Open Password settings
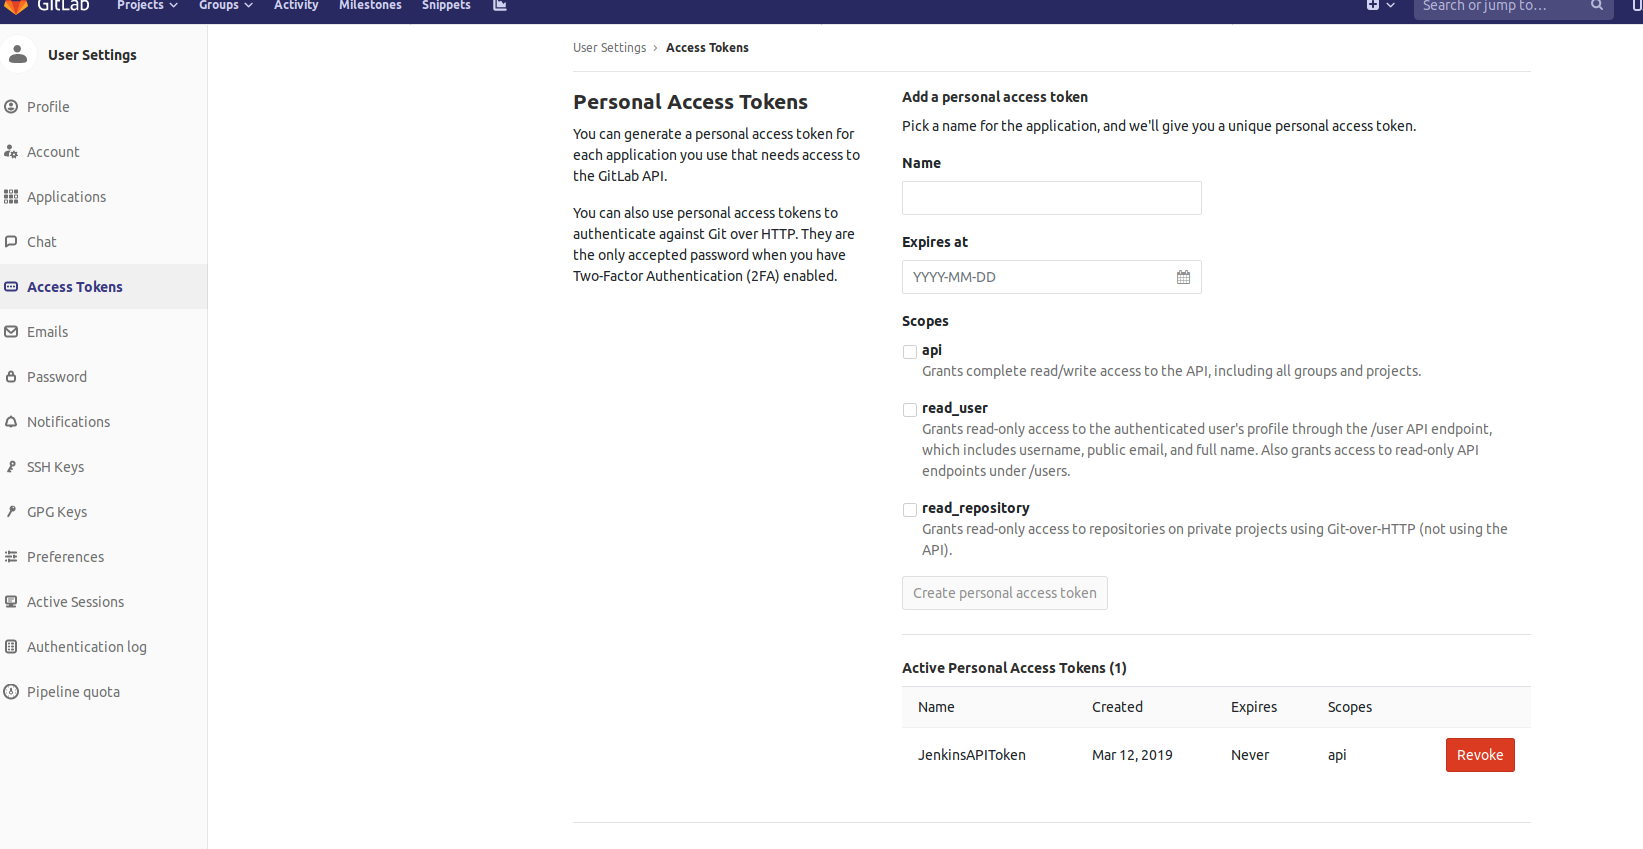Viewport: 1643px width, 849px height. pyautogui.click(x=57, y=377)
